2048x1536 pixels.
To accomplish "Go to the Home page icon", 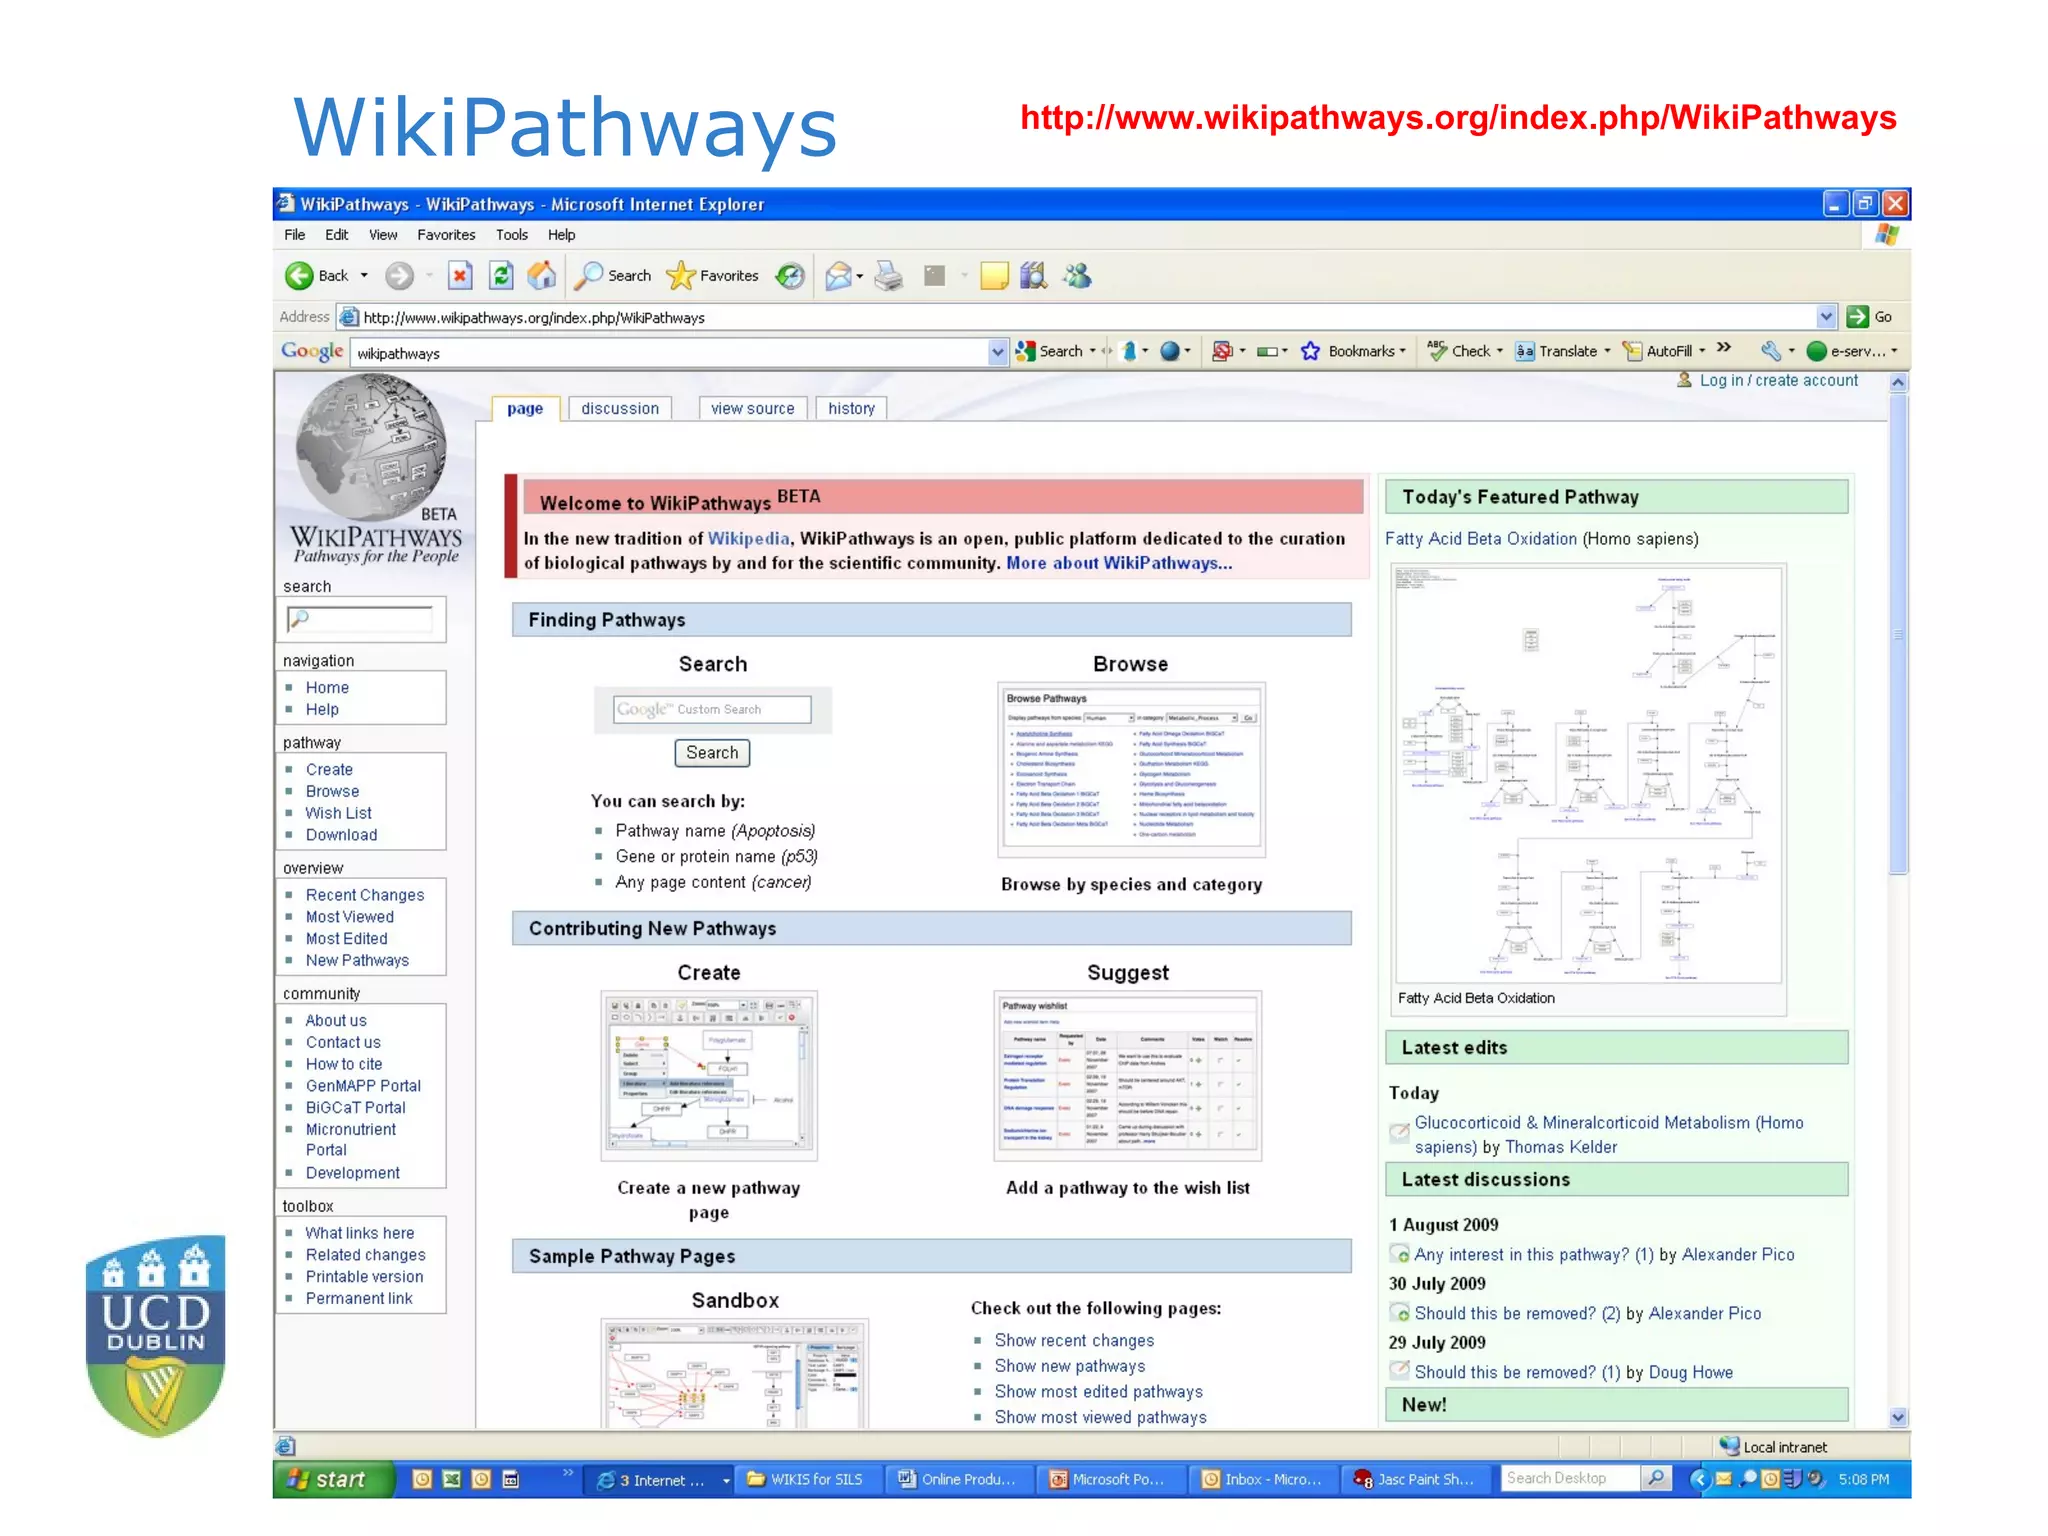I will [542, 275].
